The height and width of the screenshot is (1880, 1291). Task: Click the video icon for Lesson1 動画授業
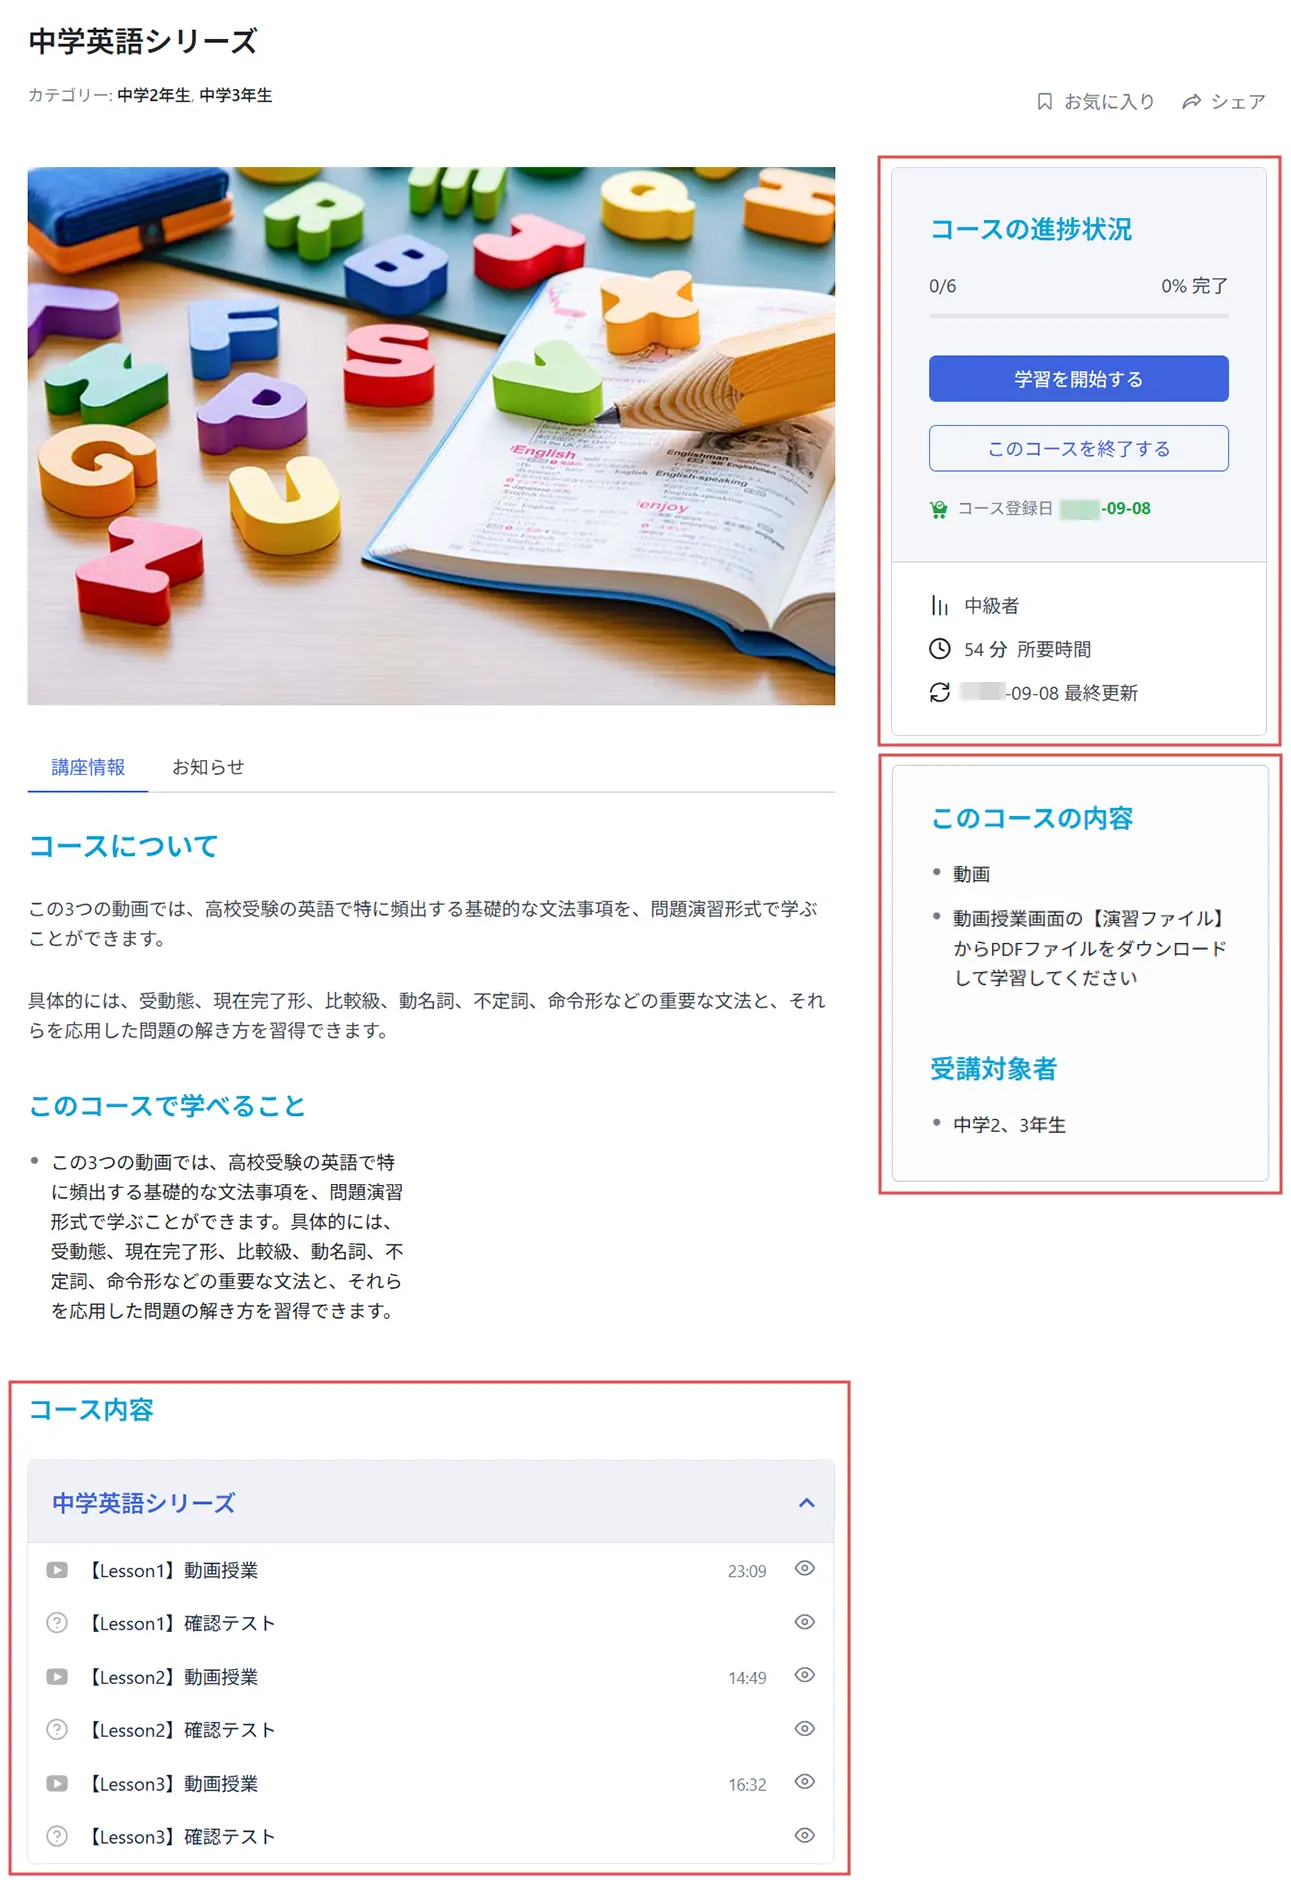coord(57,1570)
